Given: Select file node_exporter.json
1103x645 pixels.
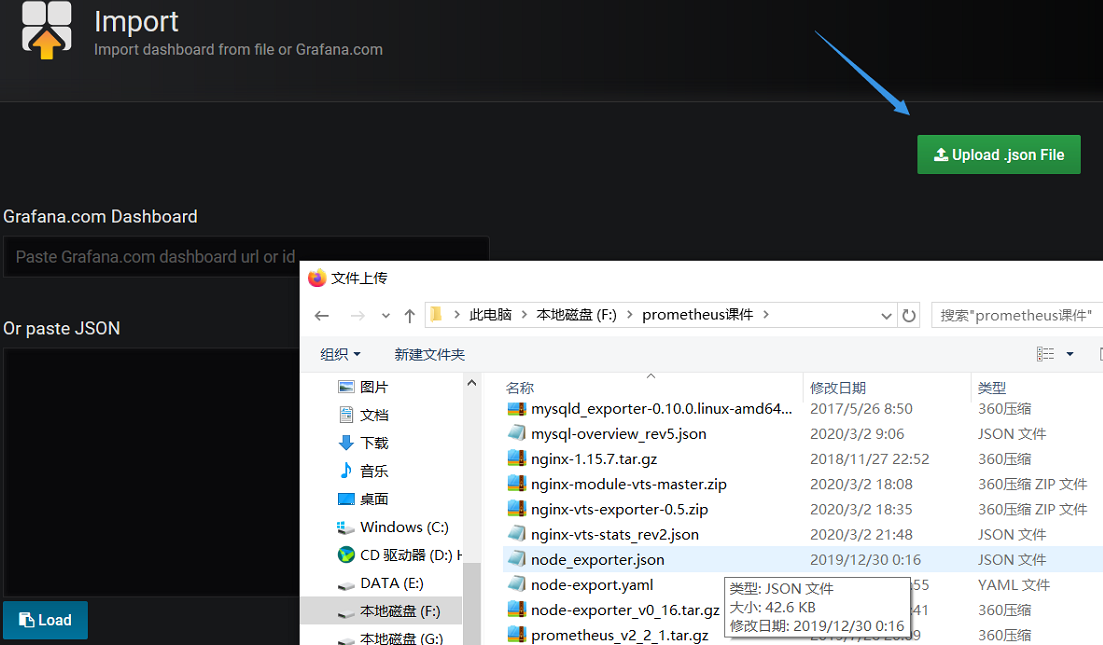Looking at the screenshot, I should 597,560.
